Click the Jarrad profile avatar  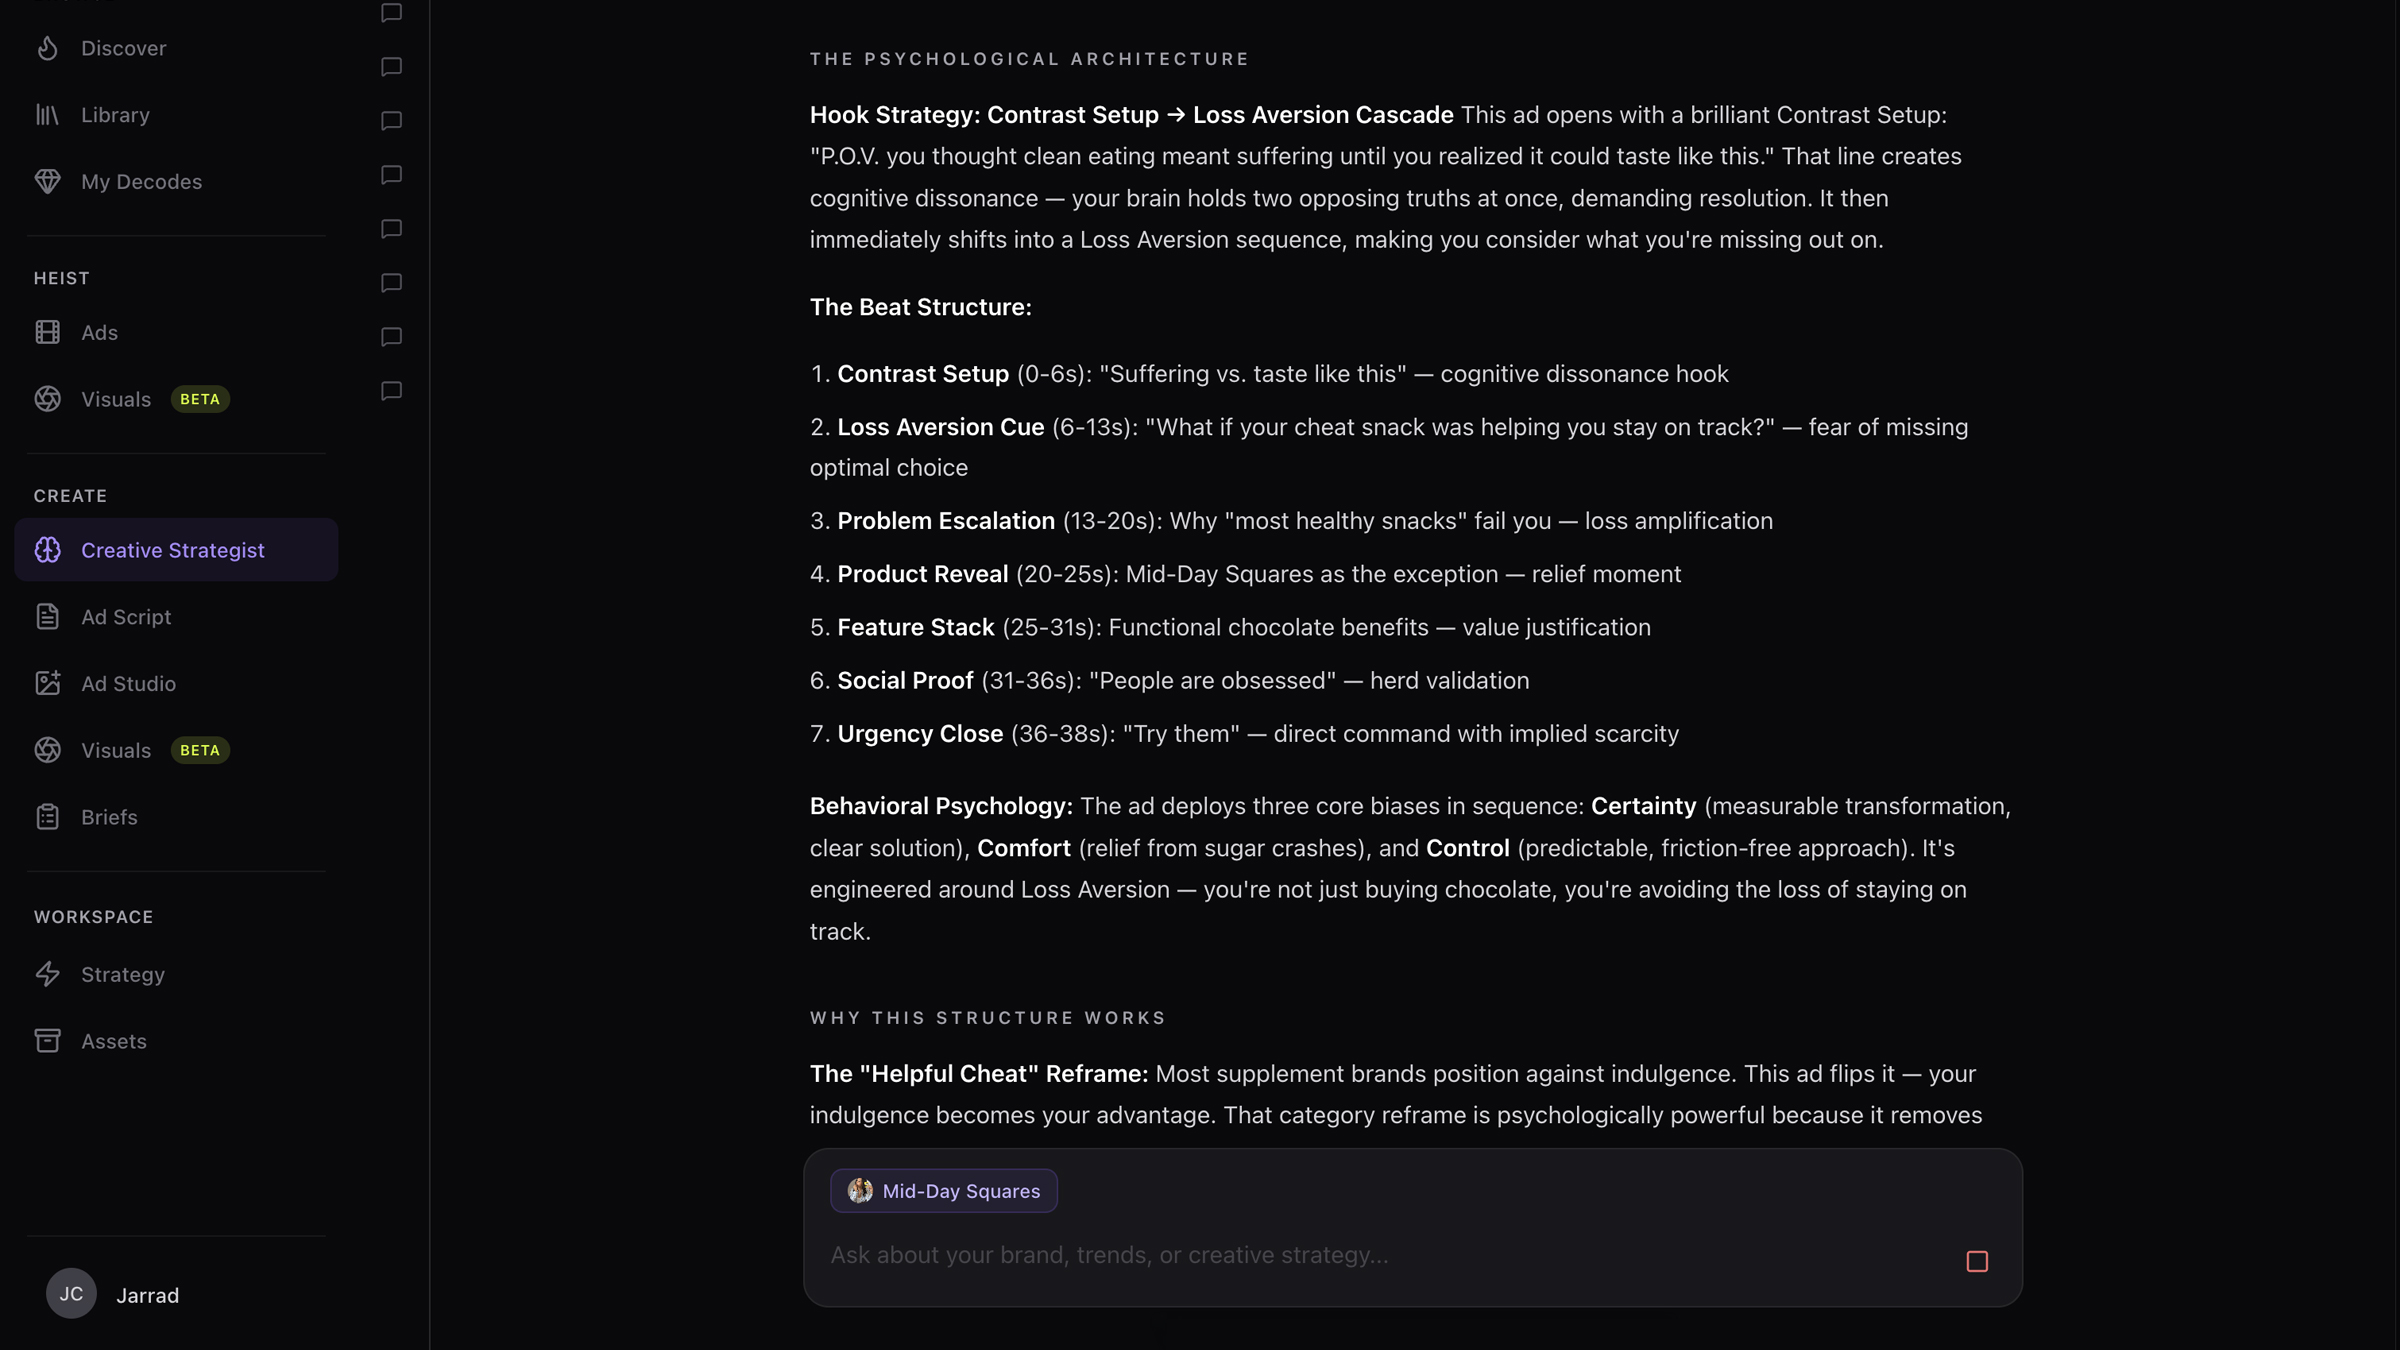click(x=71, y=1294)
